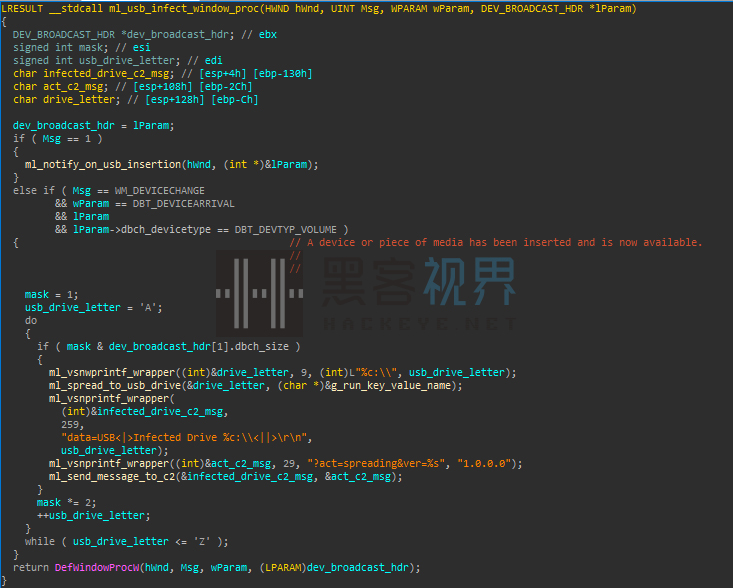Click the L"%c:\\" format string
The width and height of the screenshot is (733, 588).
click(x=376, y=373)
